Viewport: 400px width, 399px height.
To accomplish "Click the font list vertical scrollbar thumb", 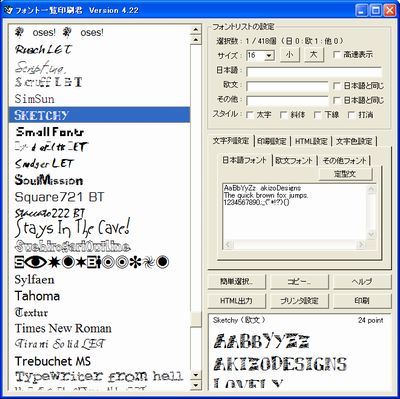I will 196,319.
